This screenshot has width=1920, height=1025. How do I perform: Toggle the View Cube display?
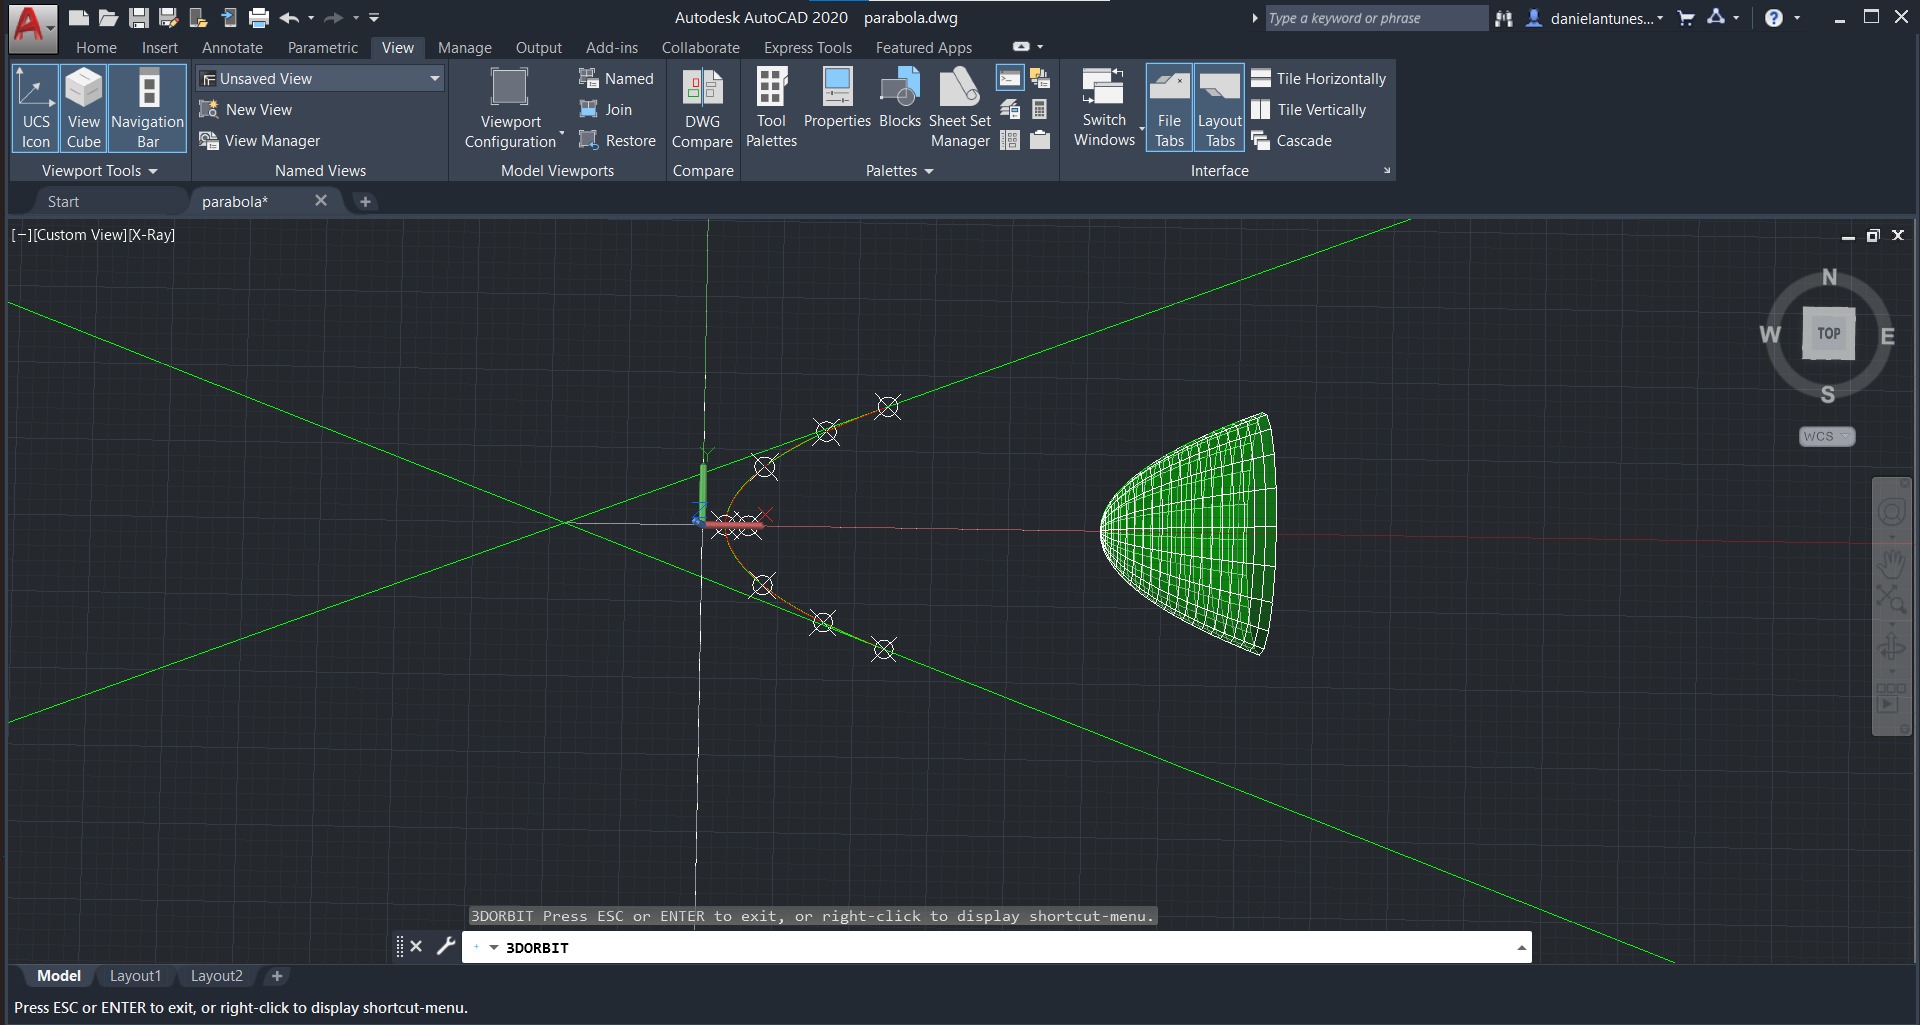click(x=84, y=109)
